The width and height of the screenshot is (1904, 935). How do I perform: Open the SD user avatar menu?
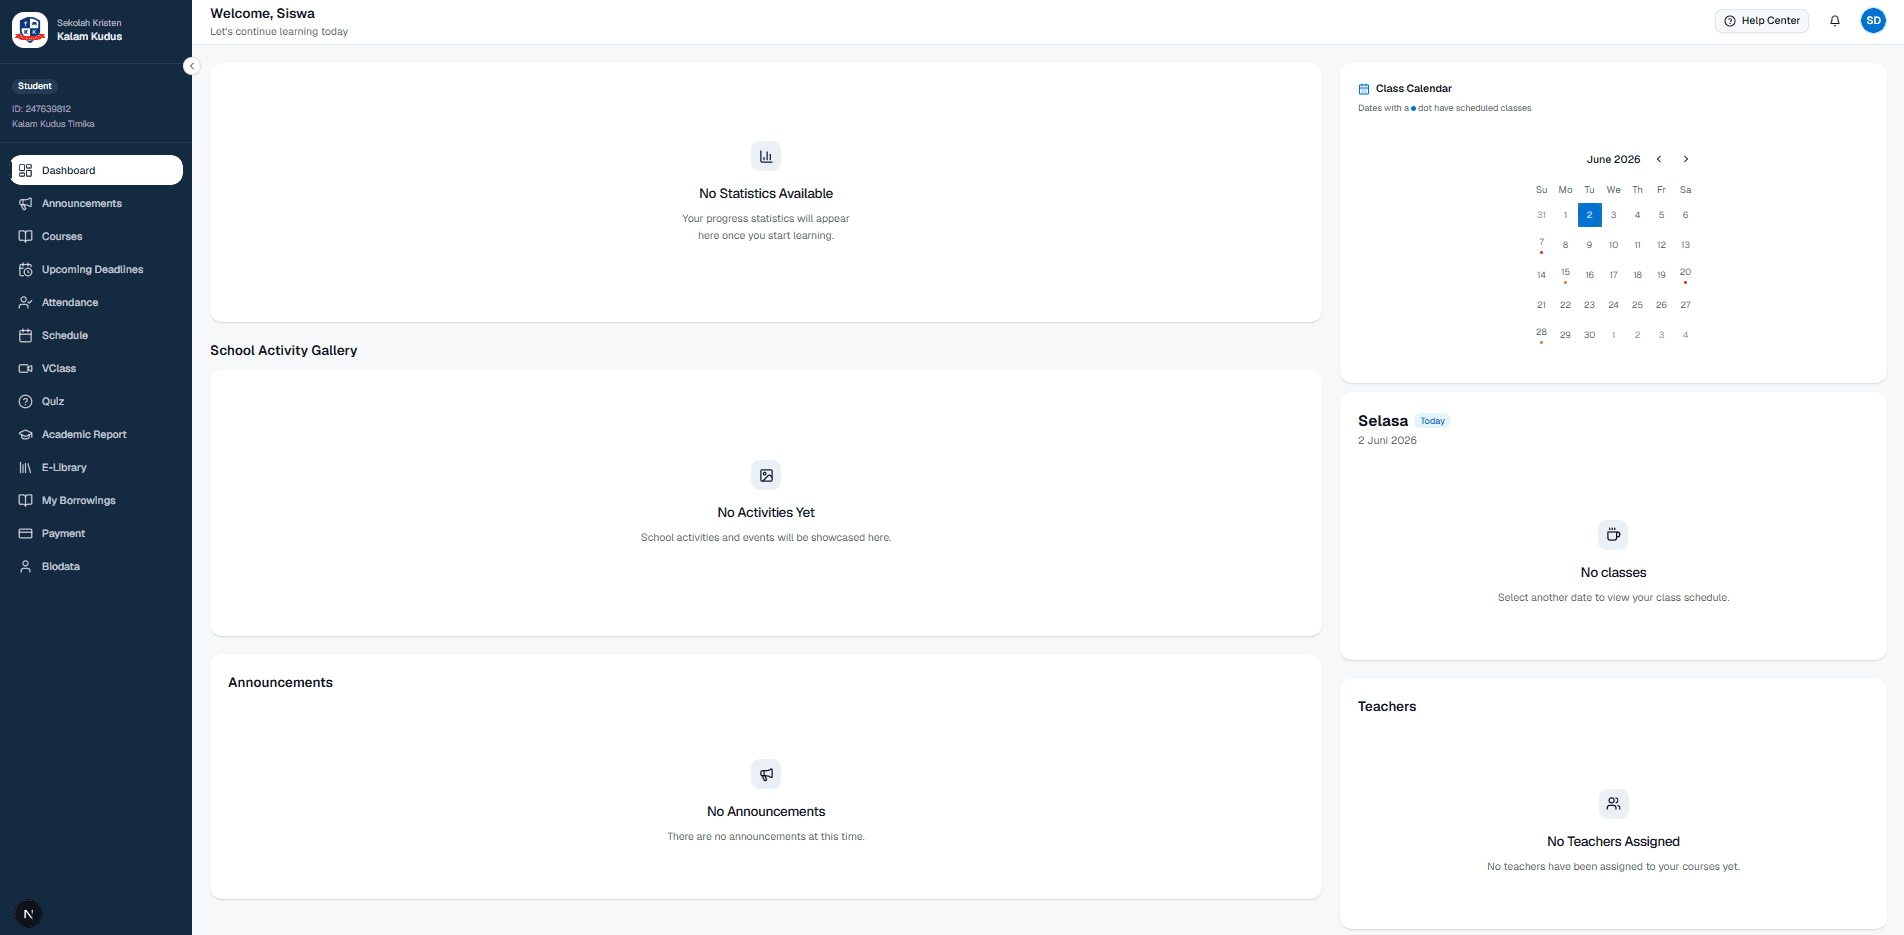pyautogui.click(x=1873, y=20)
